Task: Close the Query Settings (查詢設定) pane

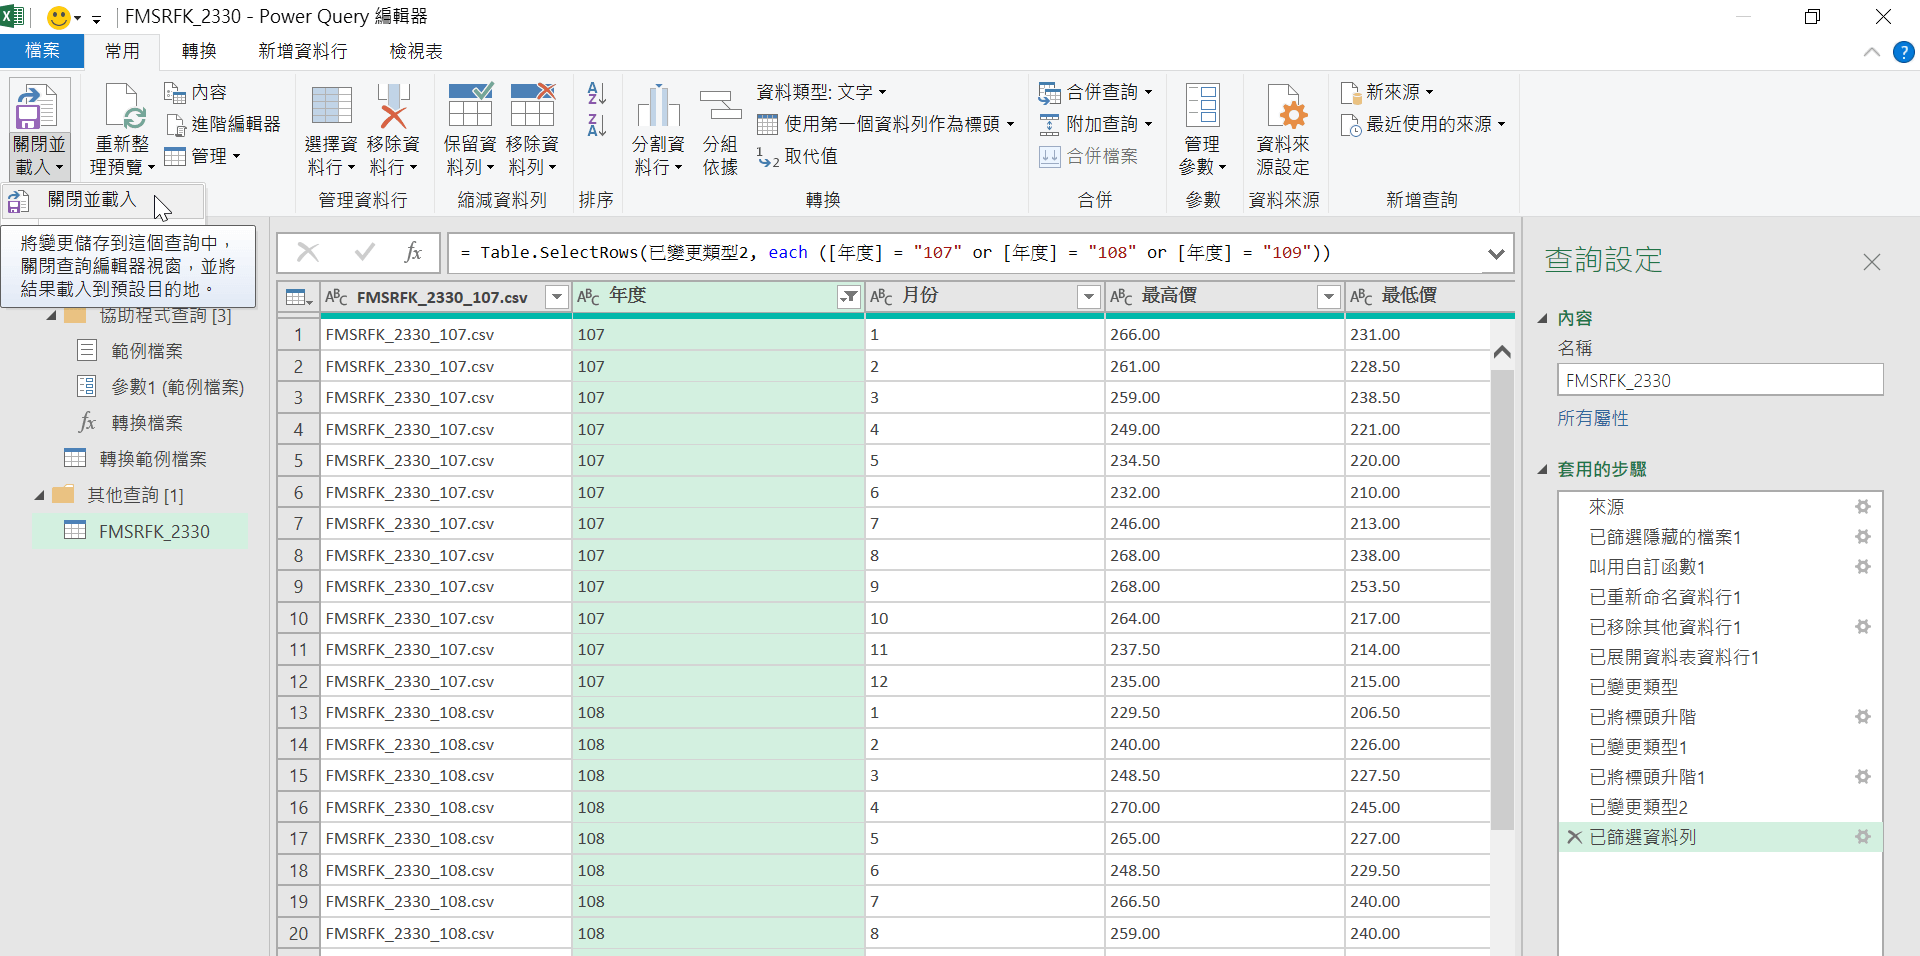Action: click(x=1872, y=262)
